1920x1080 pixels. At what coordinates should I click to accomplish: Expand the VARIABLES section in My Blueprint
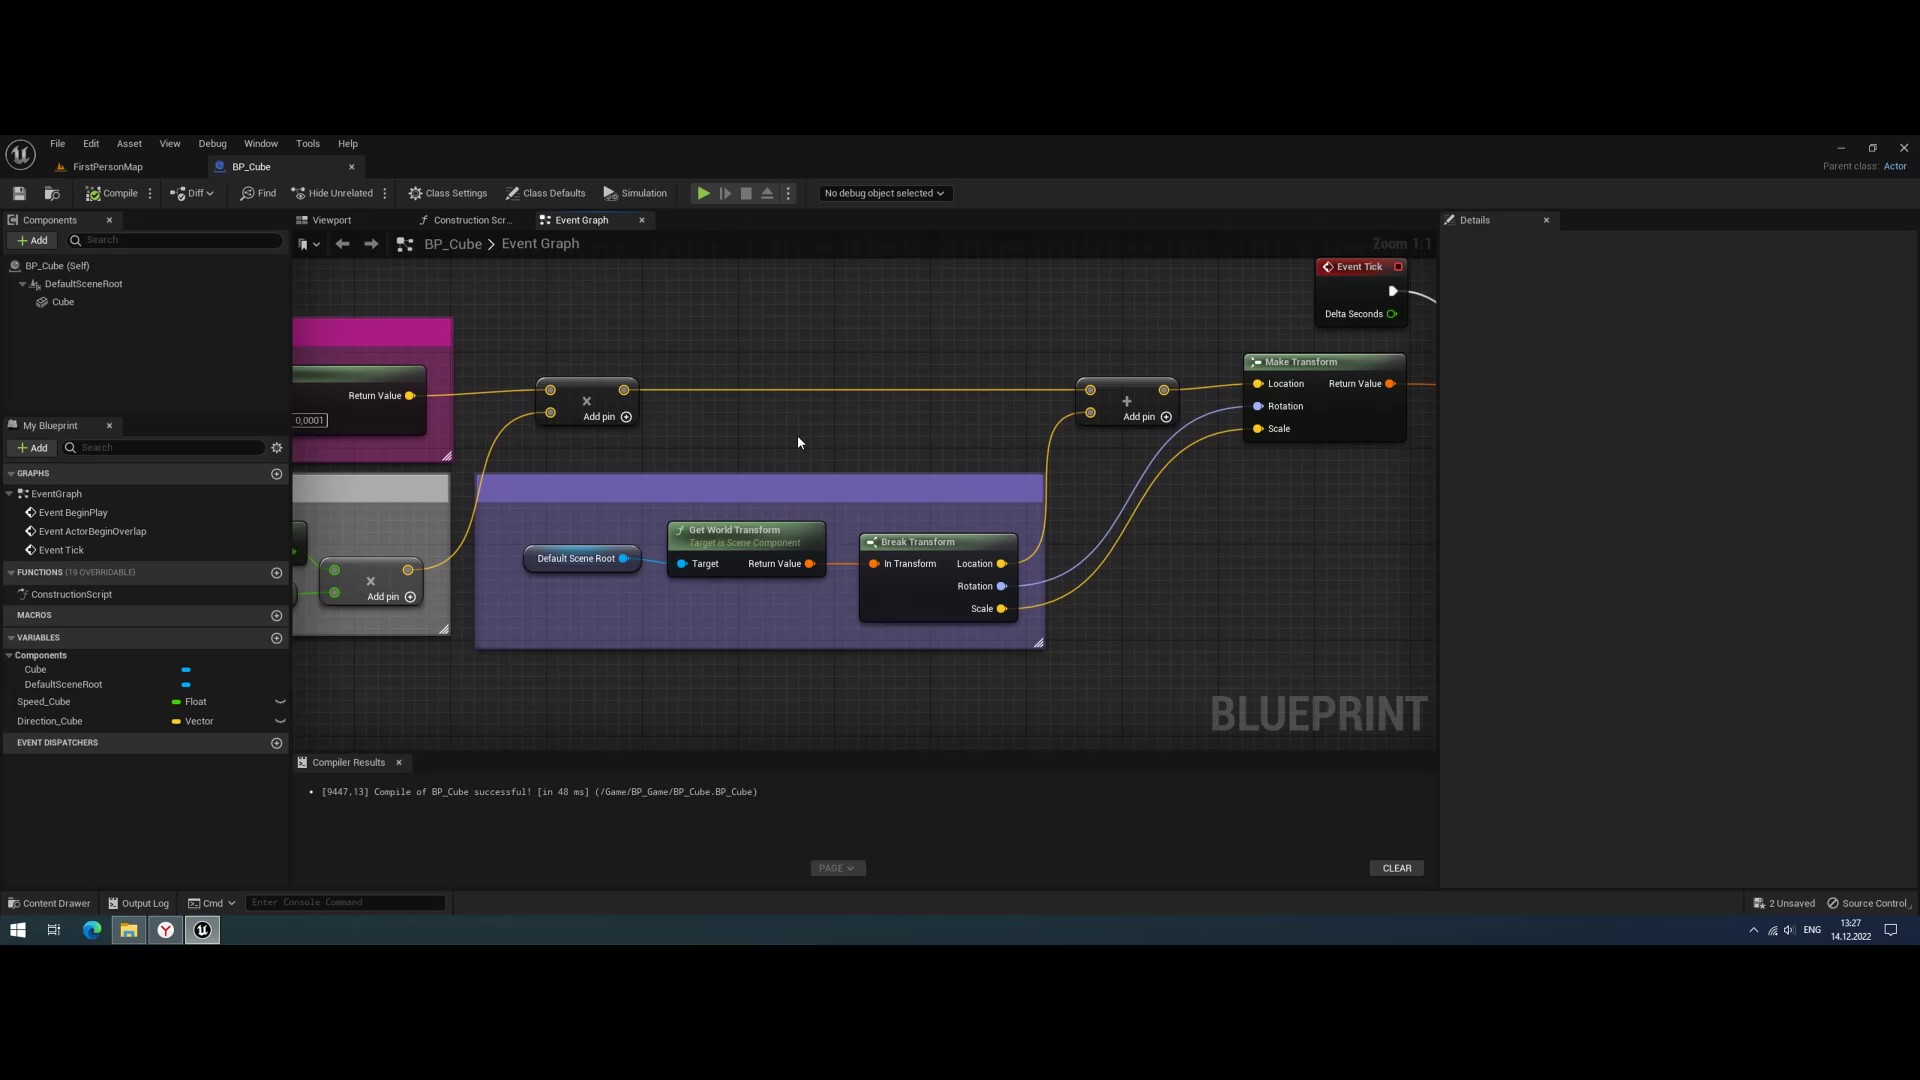[11, 637]
